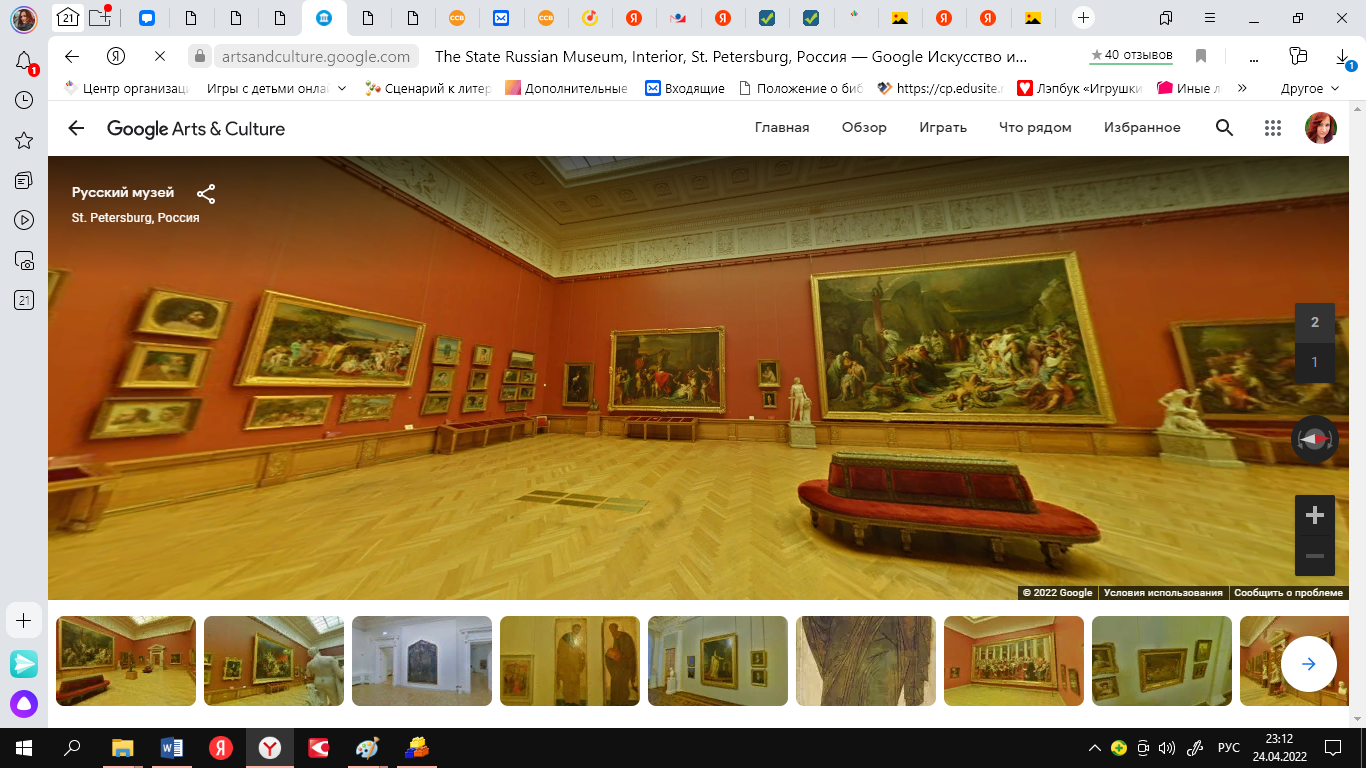Open a new tab with the plus button
The width and height of the screenshot is (1366, 768).
point(1083,18)
